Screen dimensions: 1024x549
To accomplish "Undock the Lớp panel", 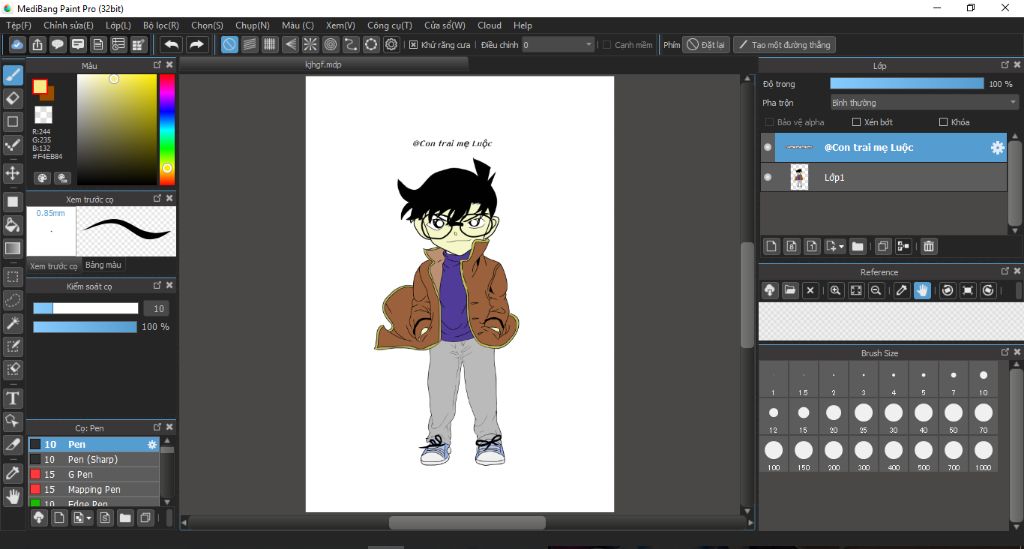I will [x=1005, y=65].
